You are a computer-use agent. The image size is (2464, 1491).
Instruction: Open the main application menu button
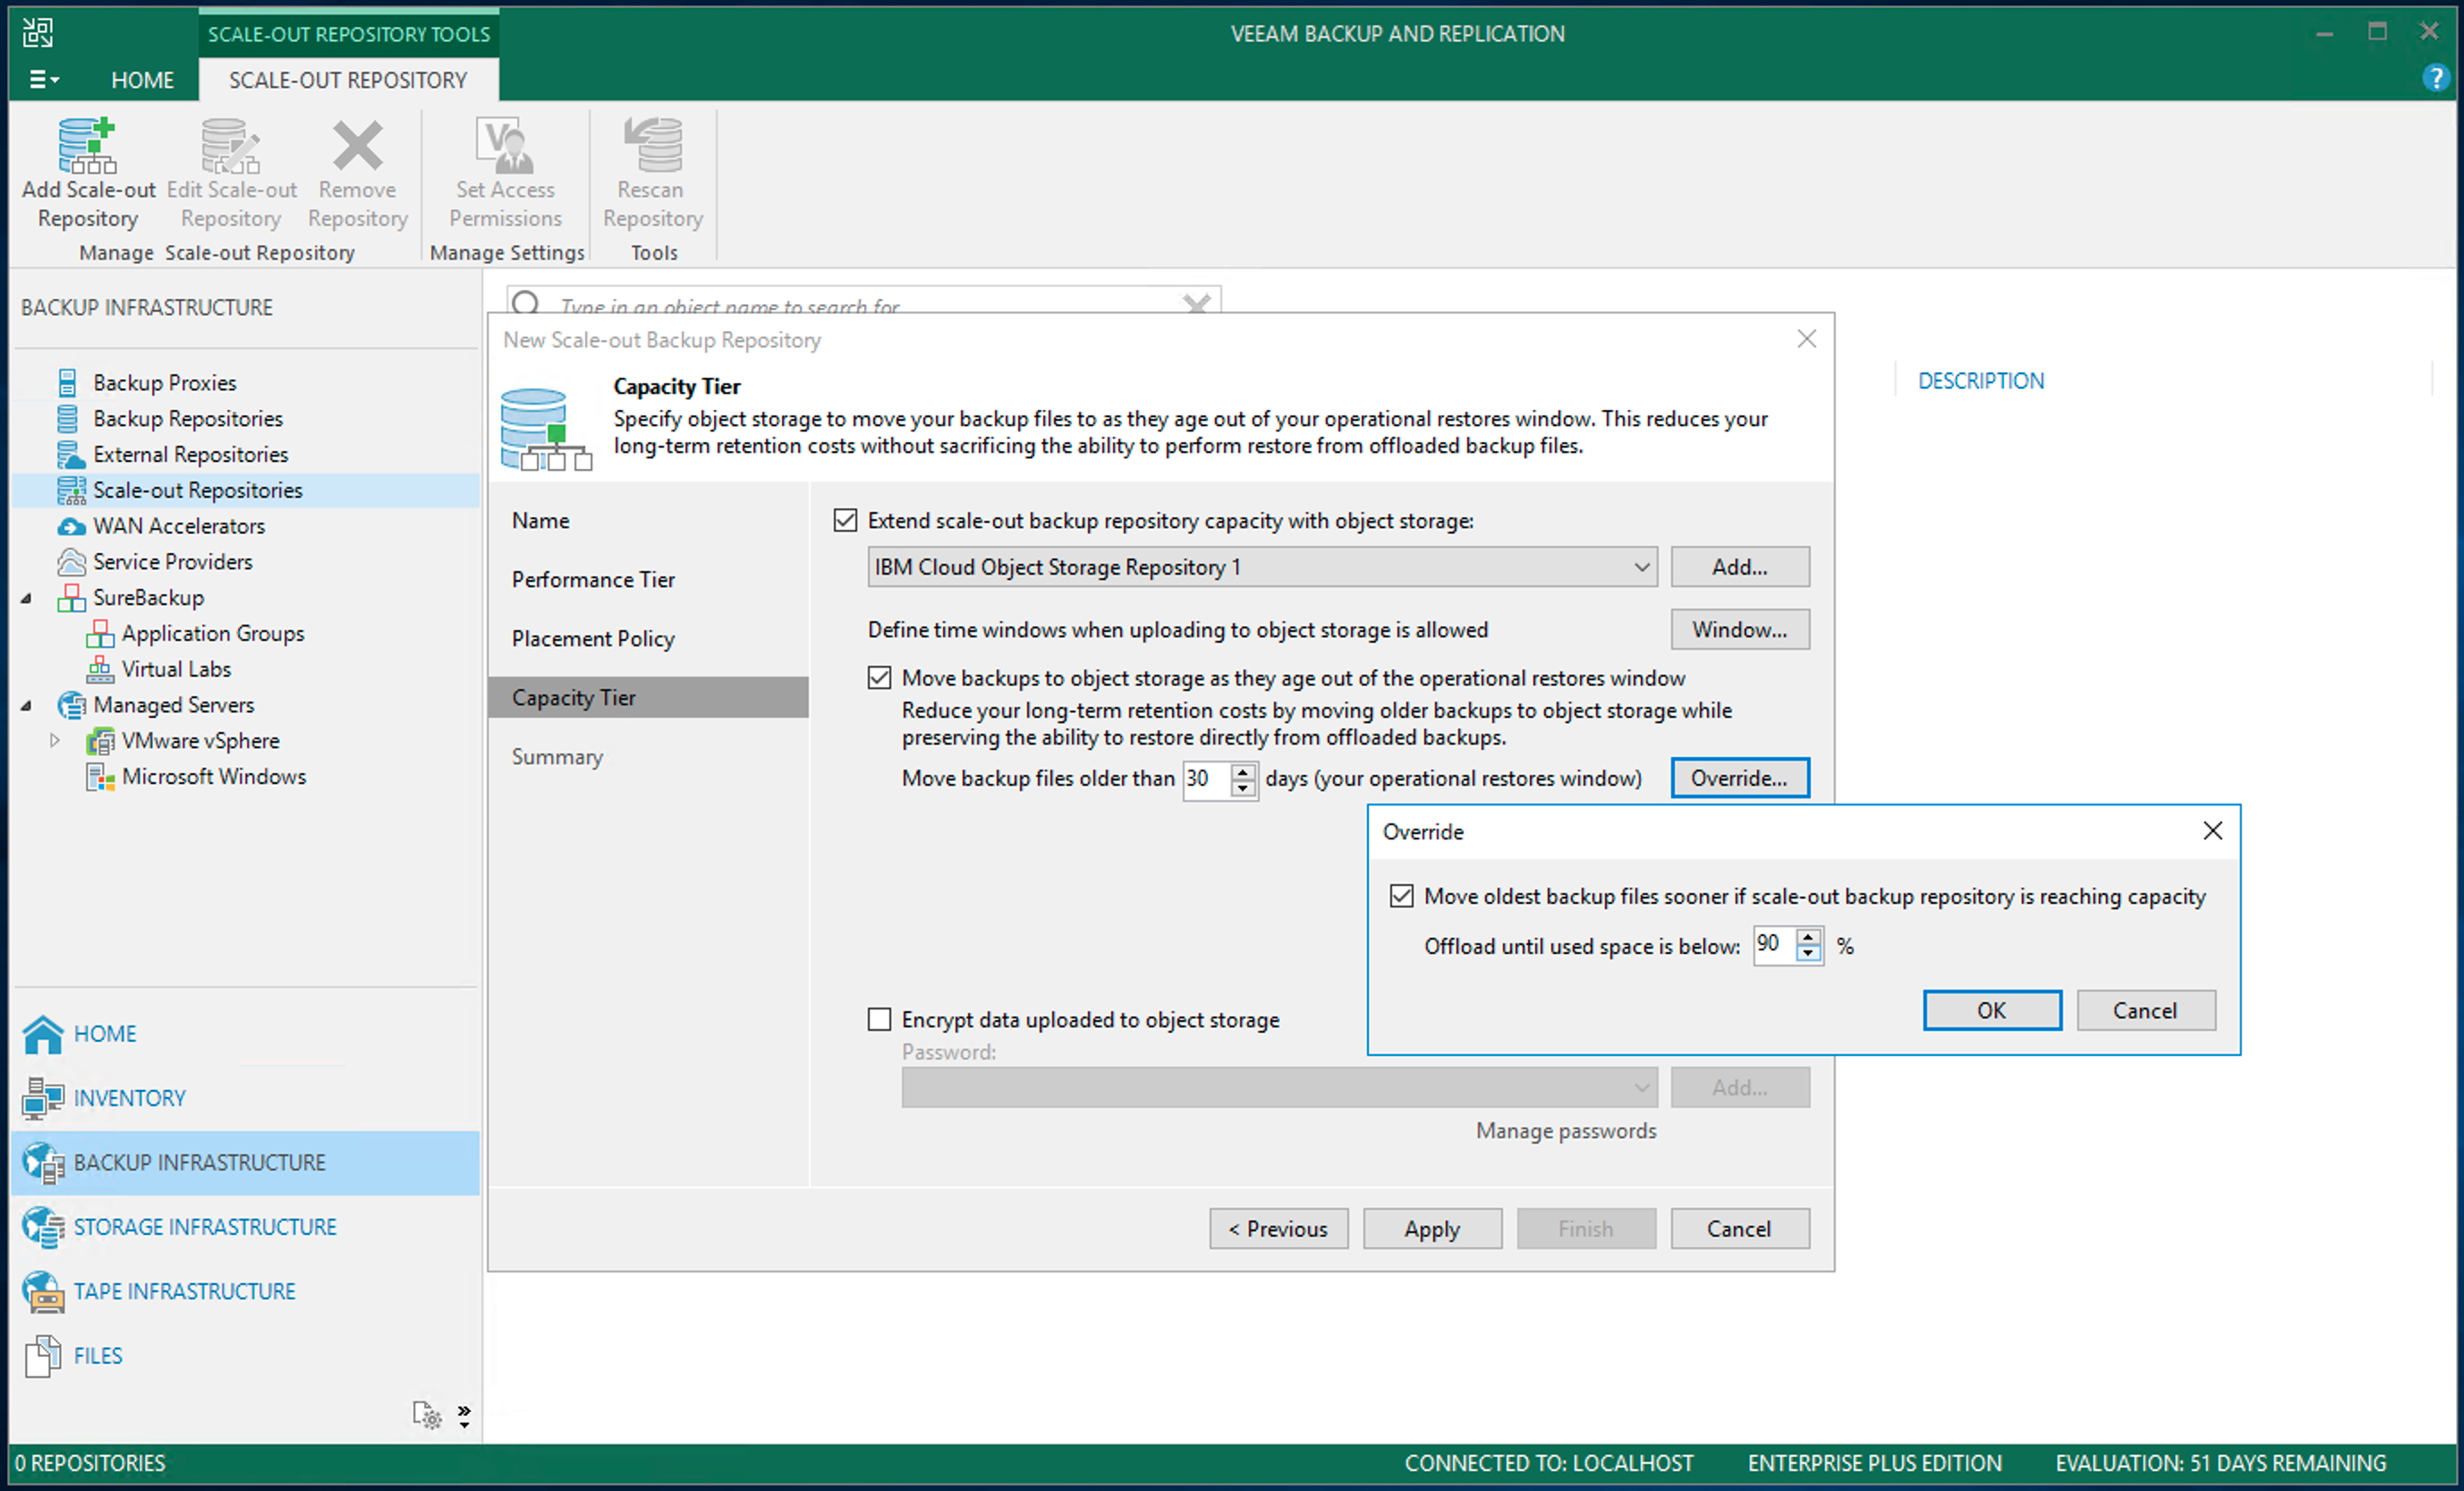[43, 80]
